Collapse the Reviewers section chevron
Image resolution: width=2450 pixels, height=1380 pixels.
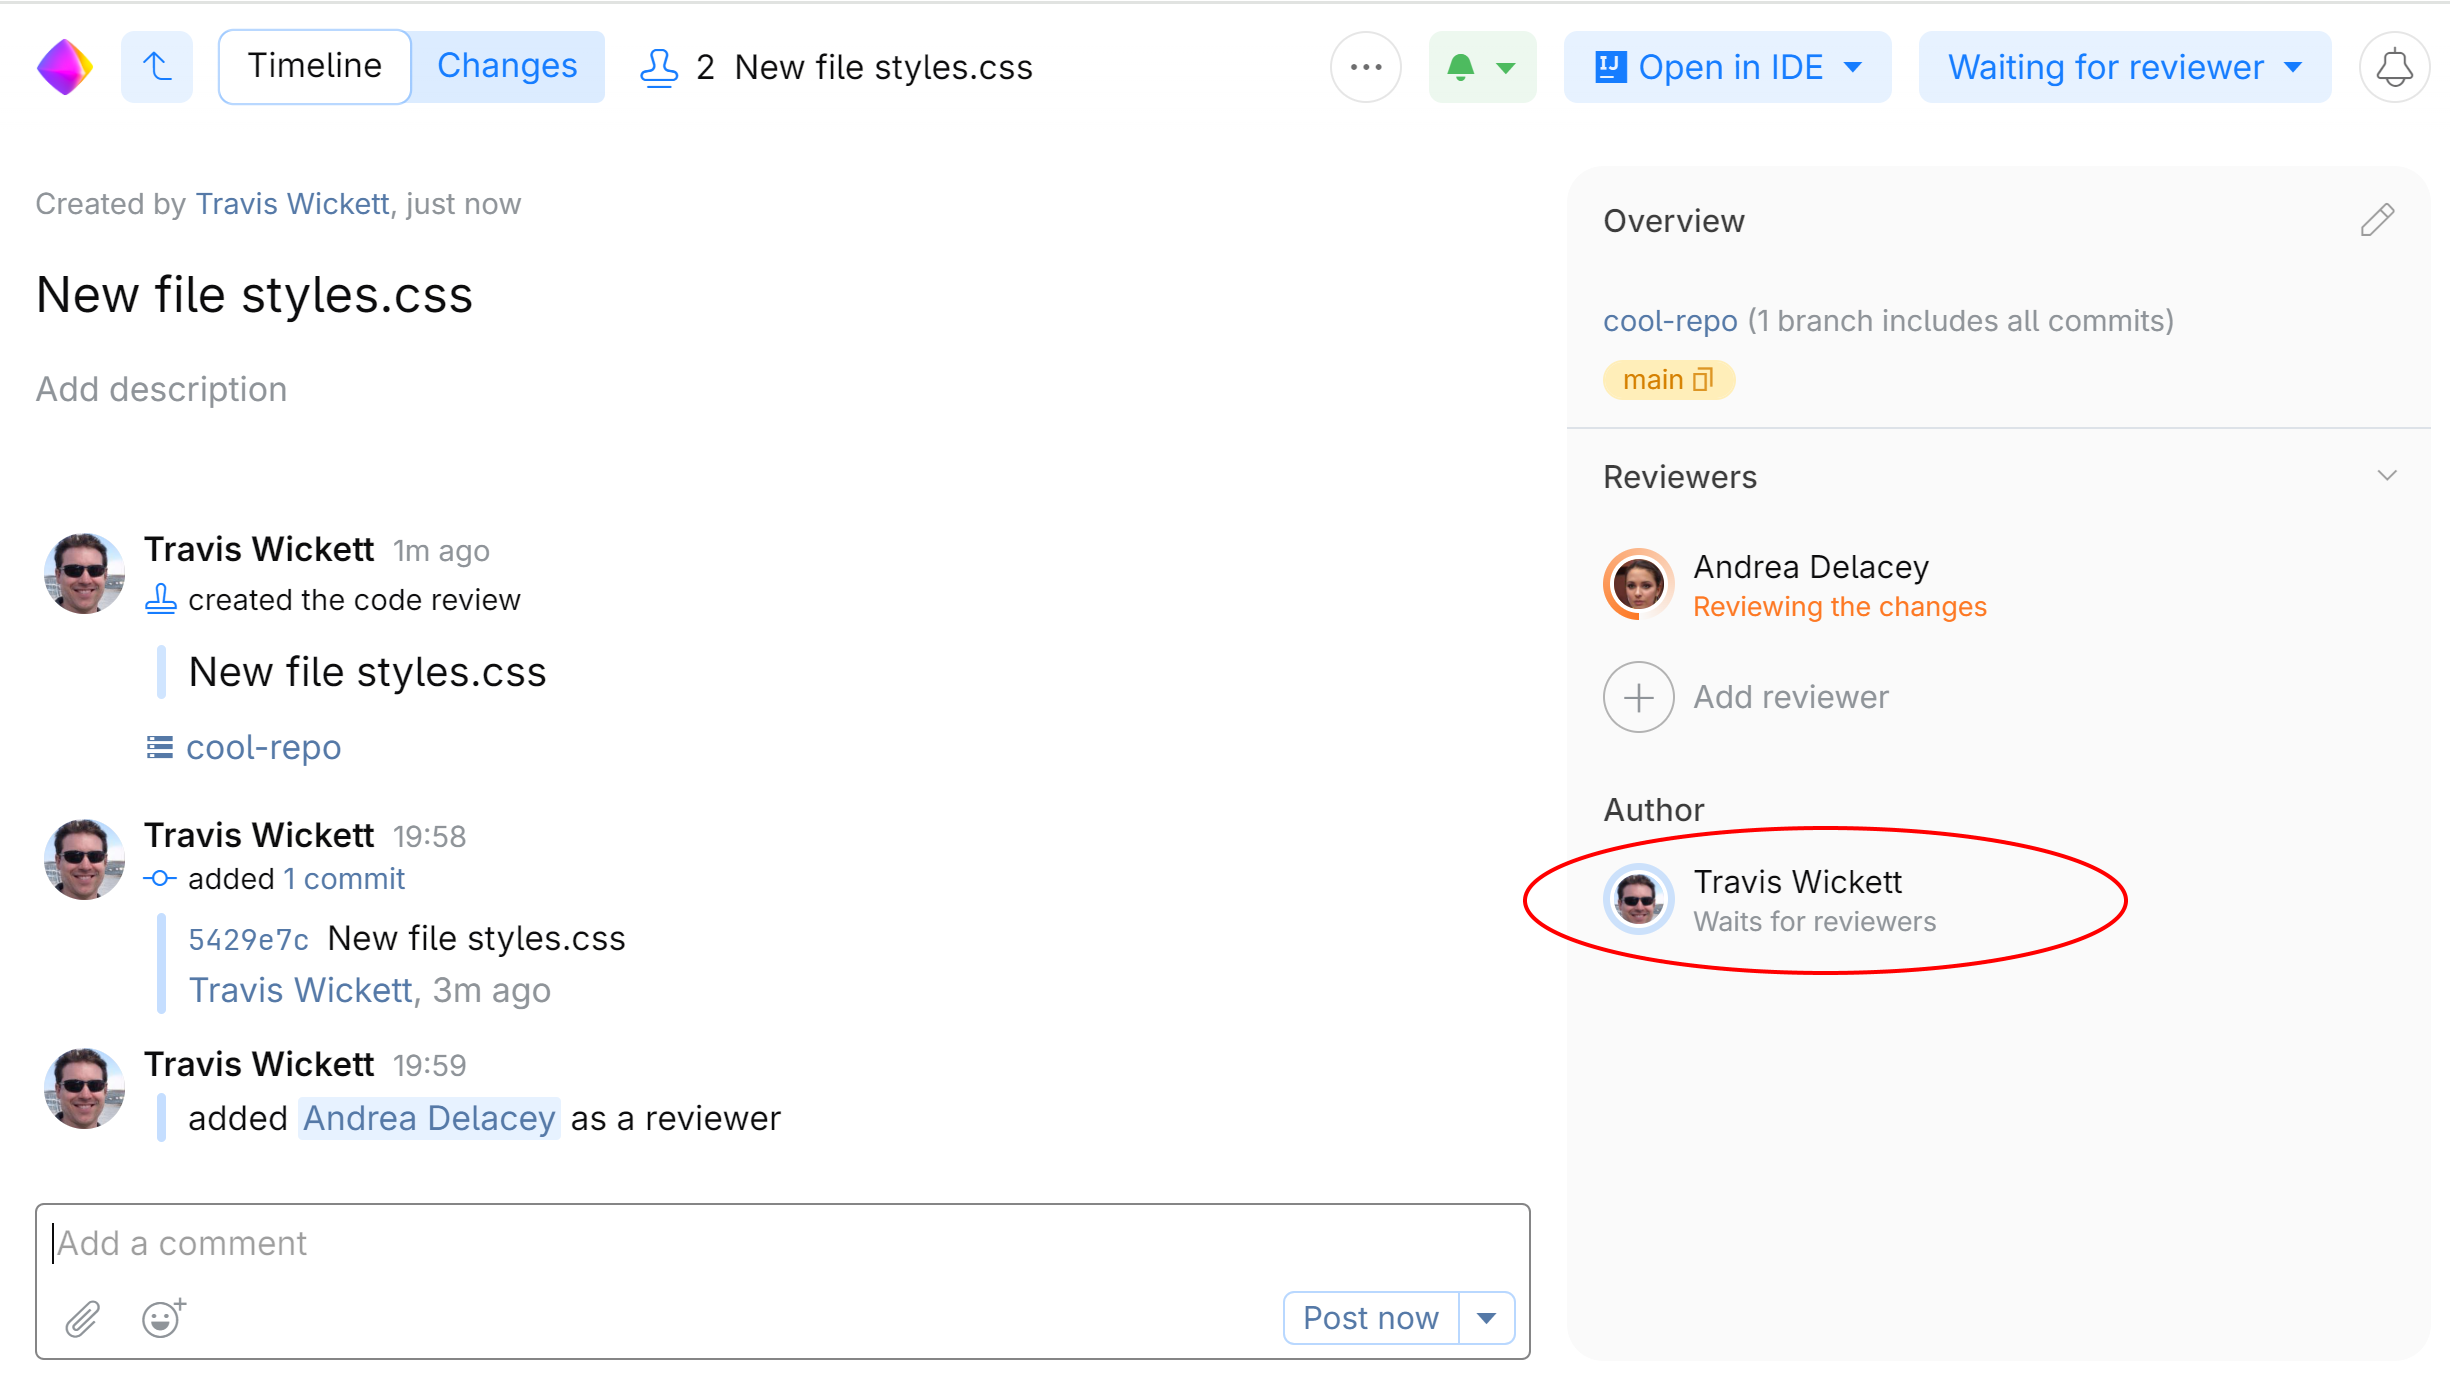click(x=2387, y=476)
